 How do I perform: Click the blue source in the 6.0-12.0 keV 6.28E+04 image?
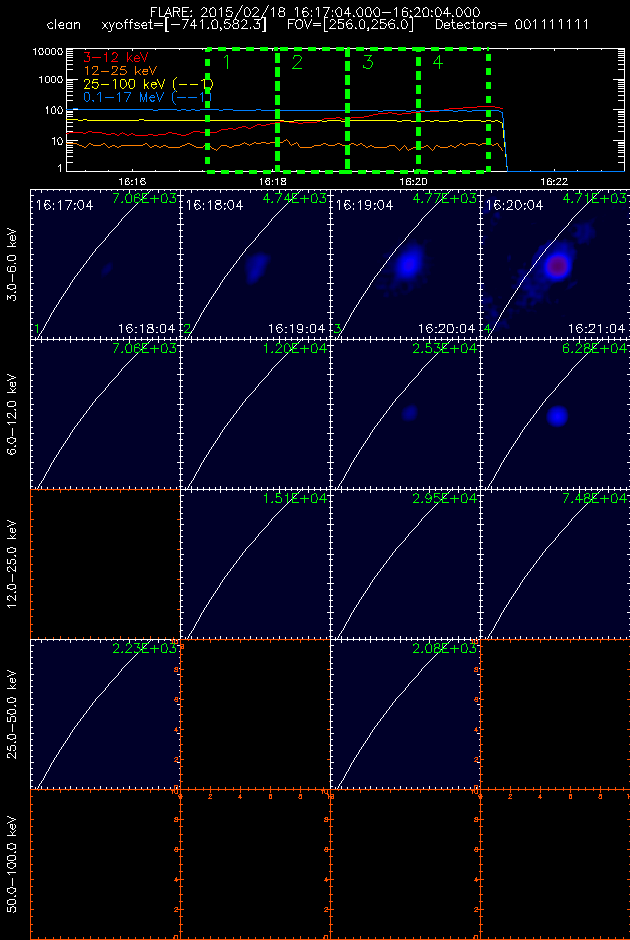click(558, 415)
